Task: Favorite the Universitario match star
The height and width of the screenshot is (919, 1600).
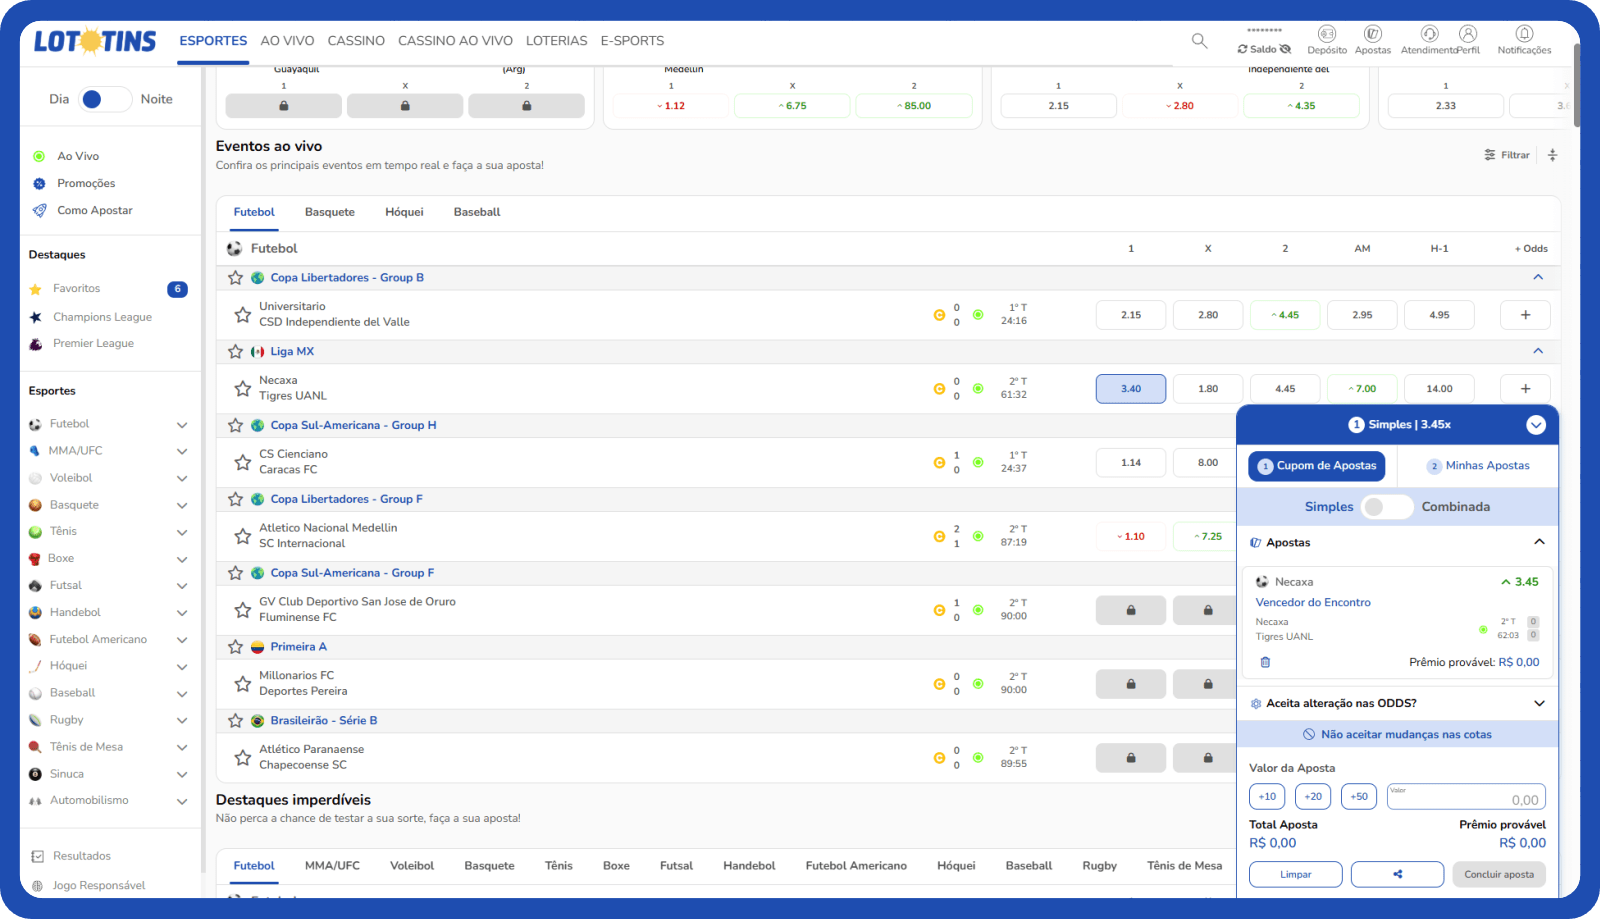Action: click(243, 315)
